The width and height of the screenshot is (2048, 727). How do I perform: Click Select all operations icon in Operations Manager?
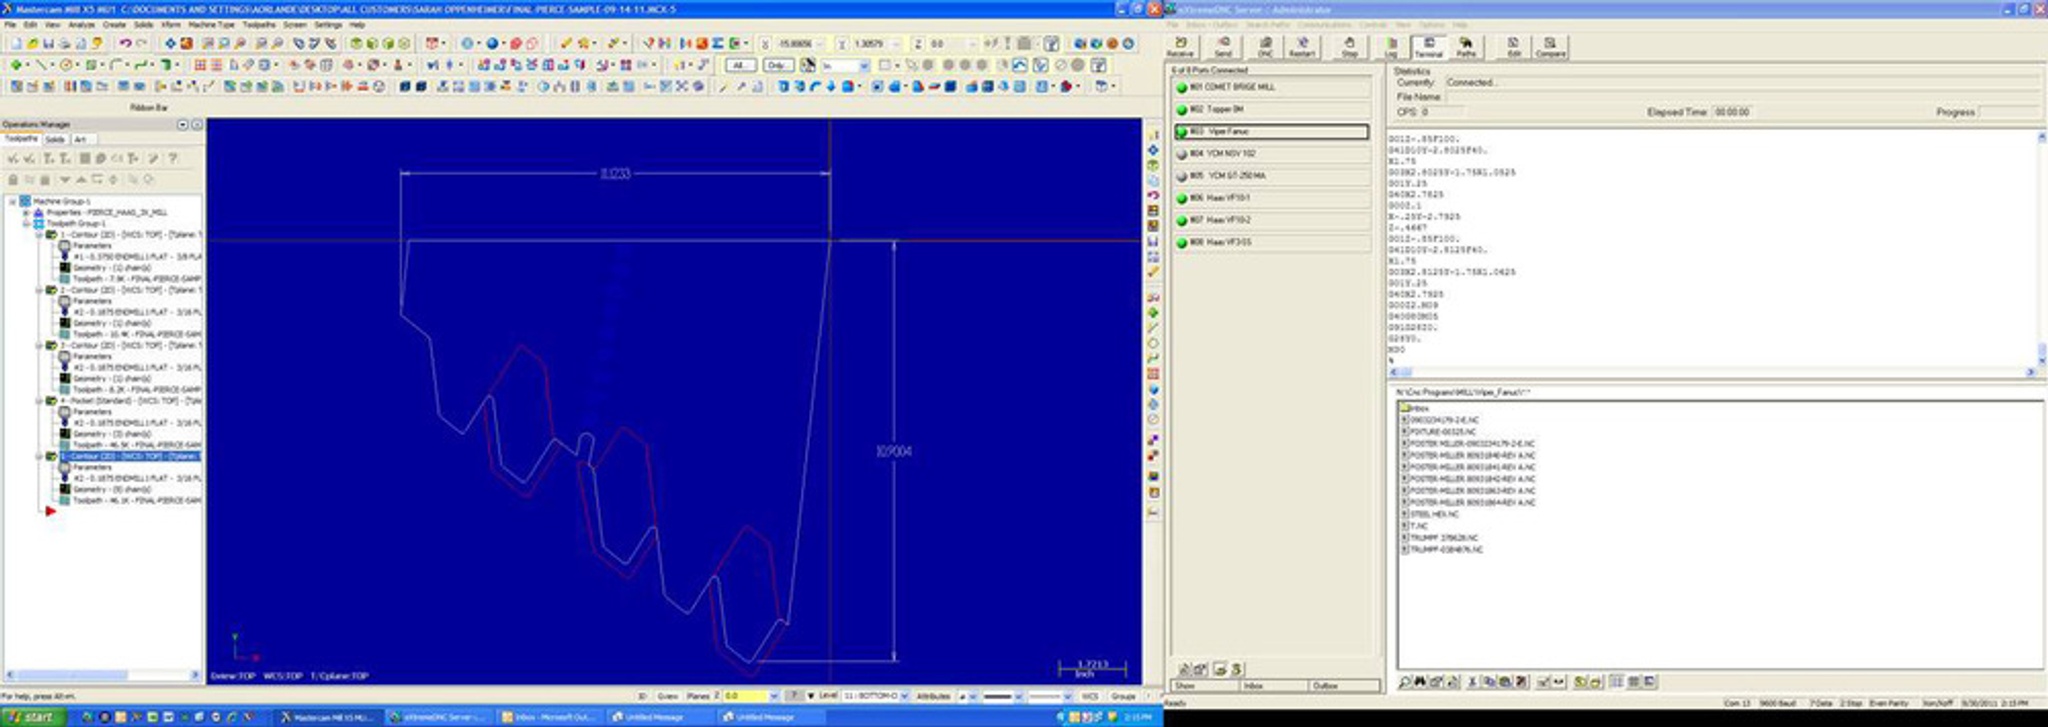(13, 158)
